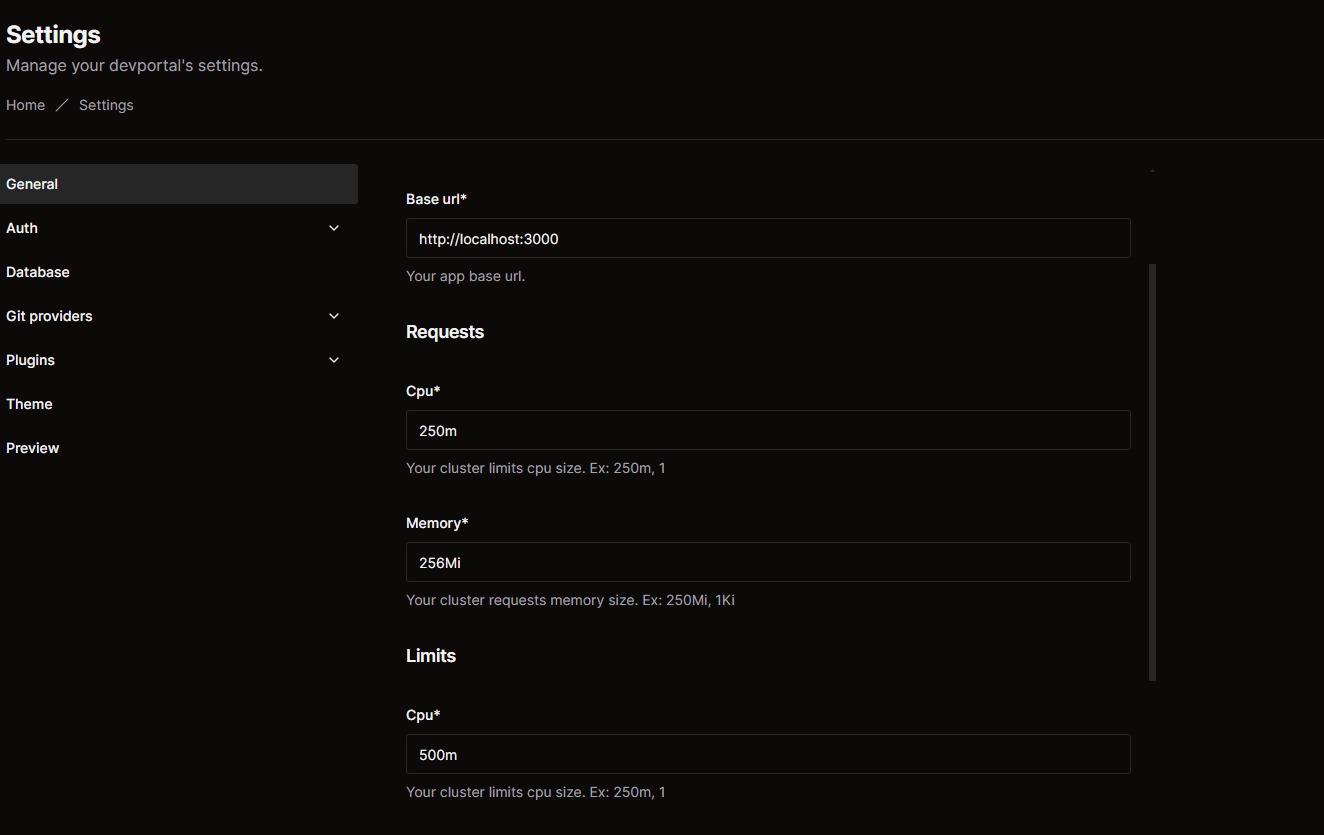Click the Plugins sidebar label
Image resolution: width=1324 pixels, height=835 pixels.
tap(30, 360)
